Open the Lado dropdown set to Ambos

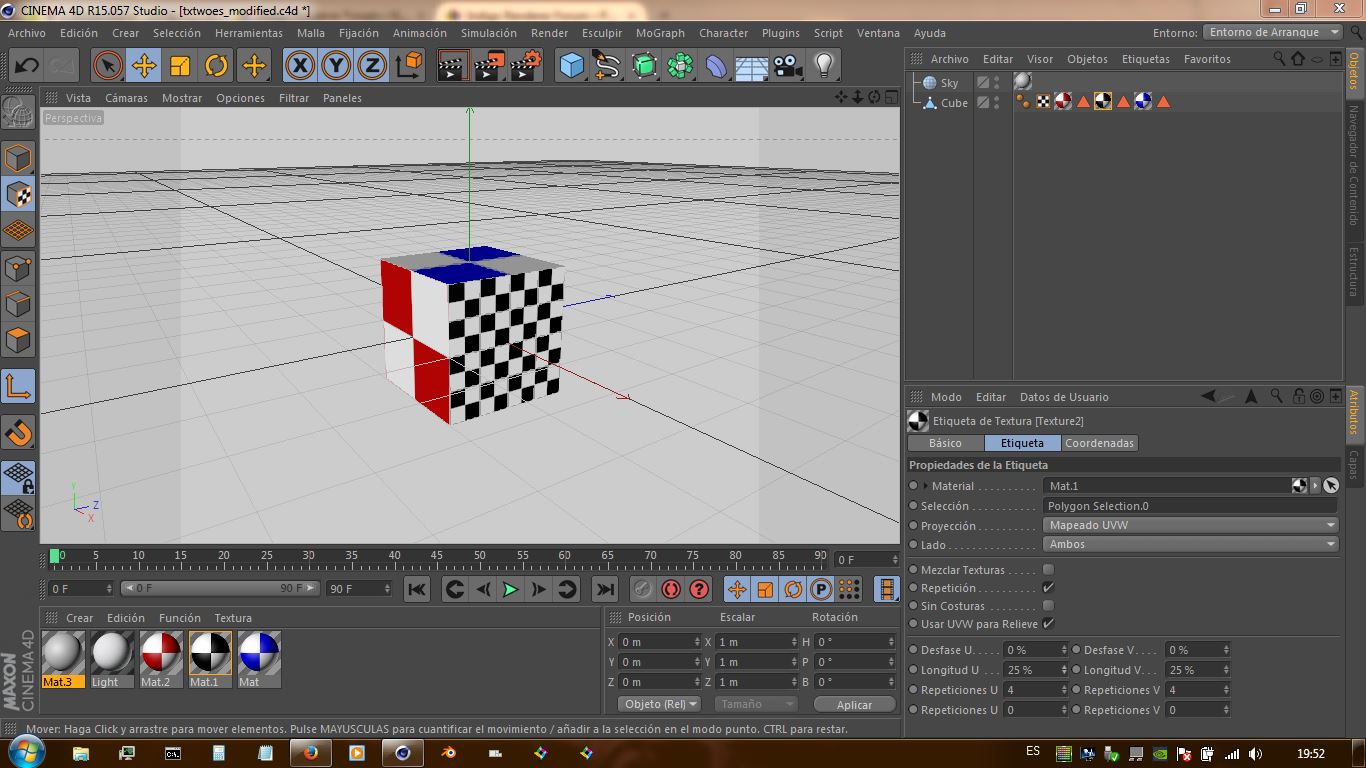[x=1190, y=544]
